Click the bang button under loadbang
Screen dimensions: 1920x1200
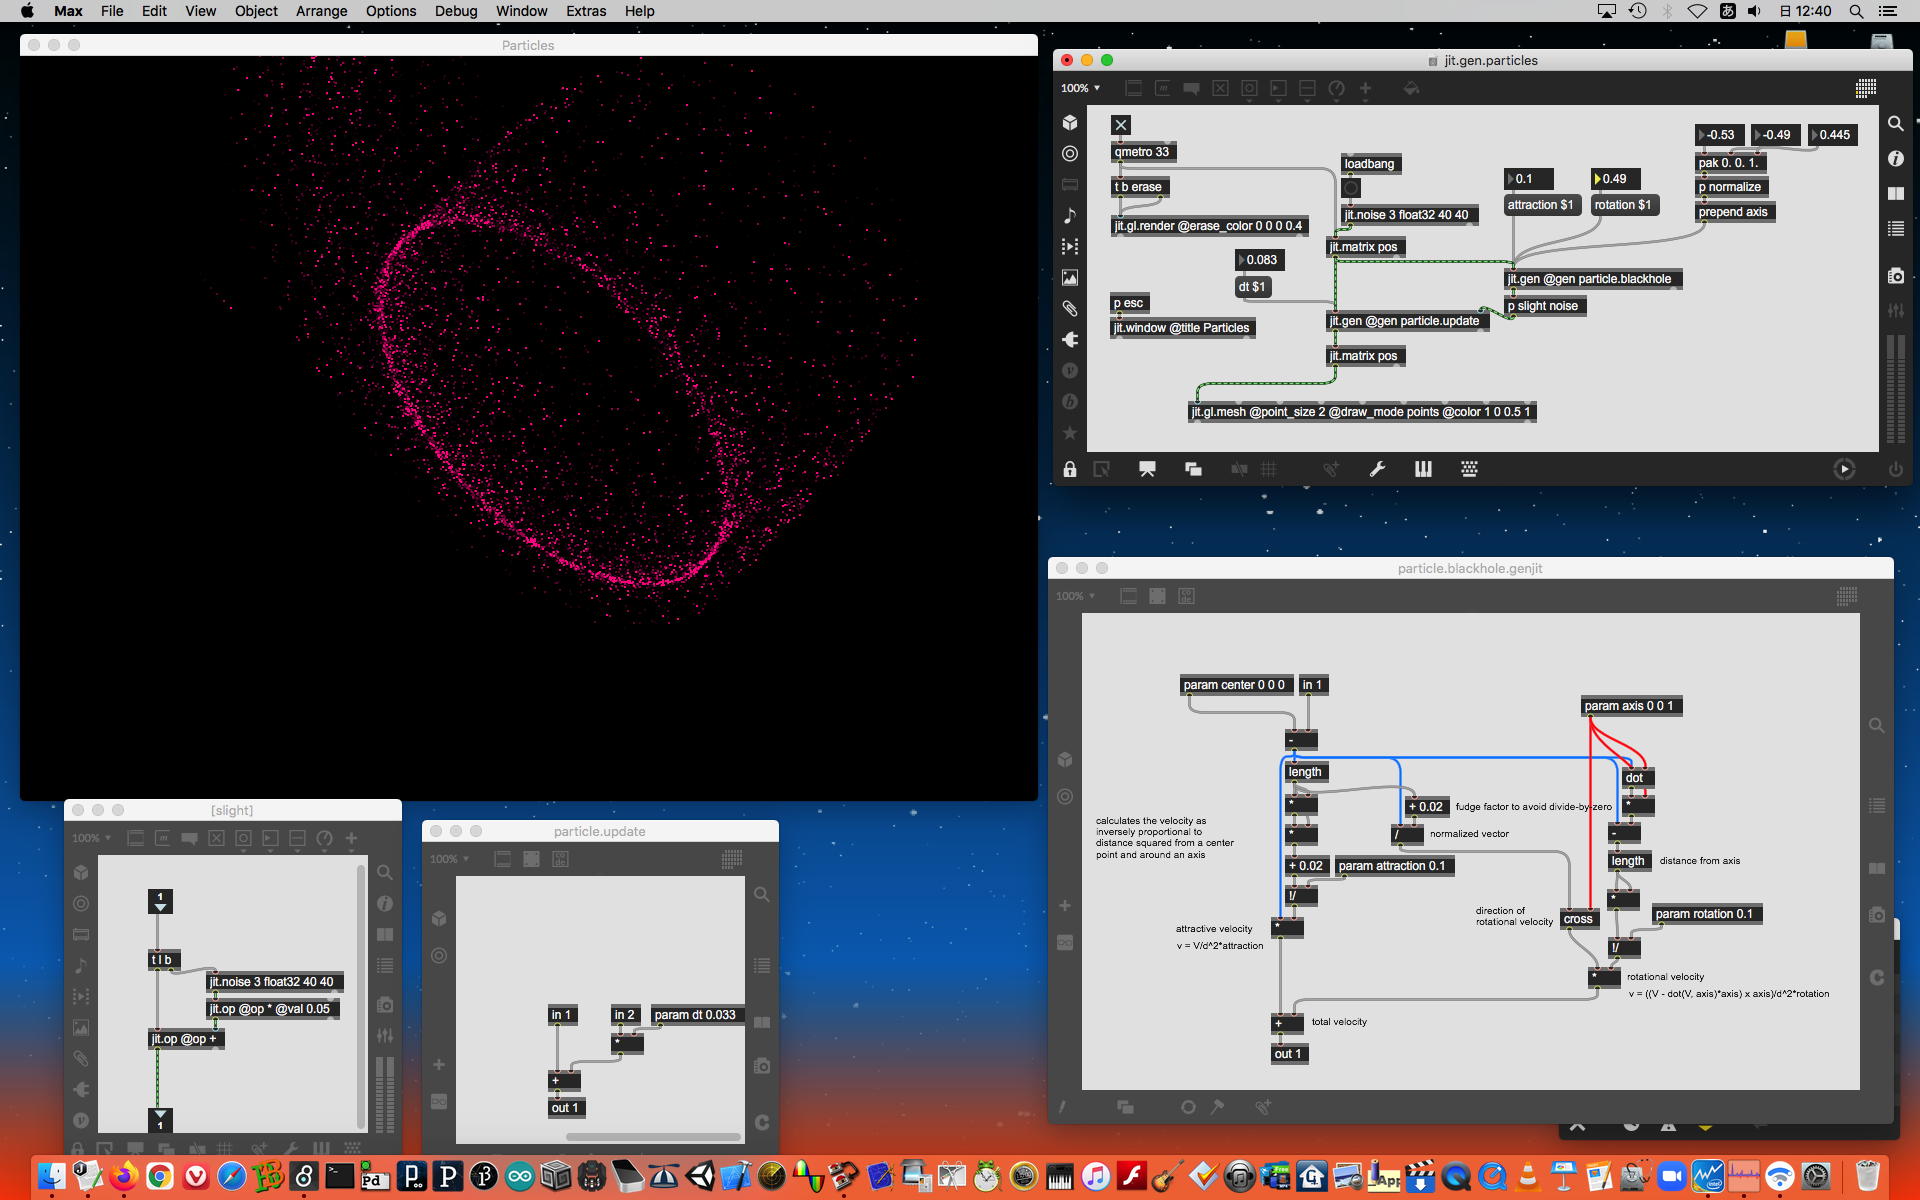coord(1351,188)
